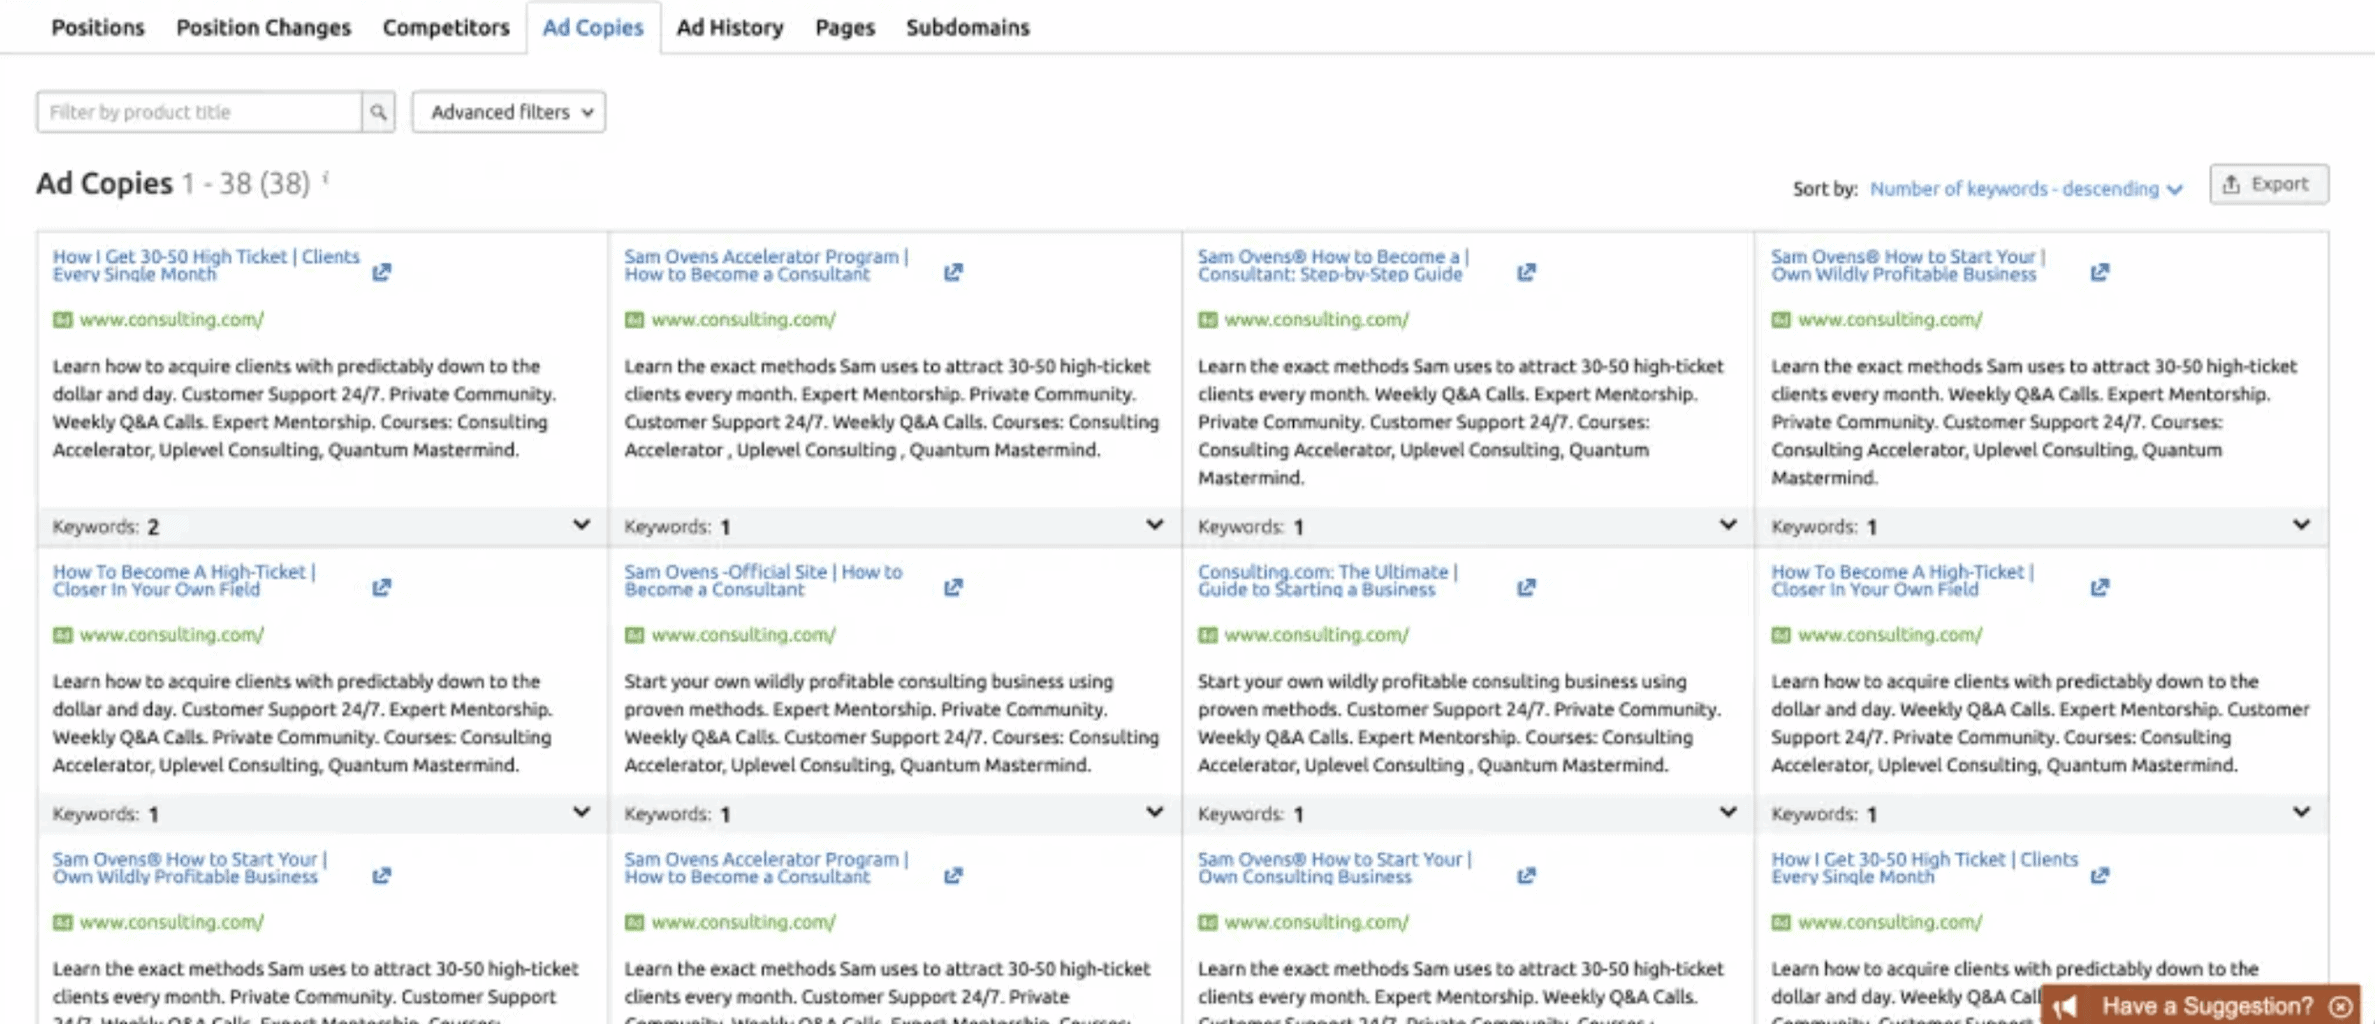The image size is (2375, 1024).
Task: Close the 'Have a Suggestion?' bar
Action: click(2341, 1006)
